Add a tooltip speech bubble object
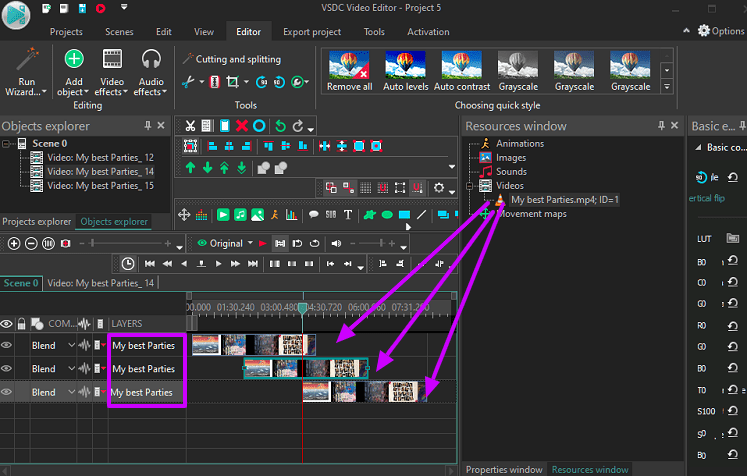 pos(313,215)
